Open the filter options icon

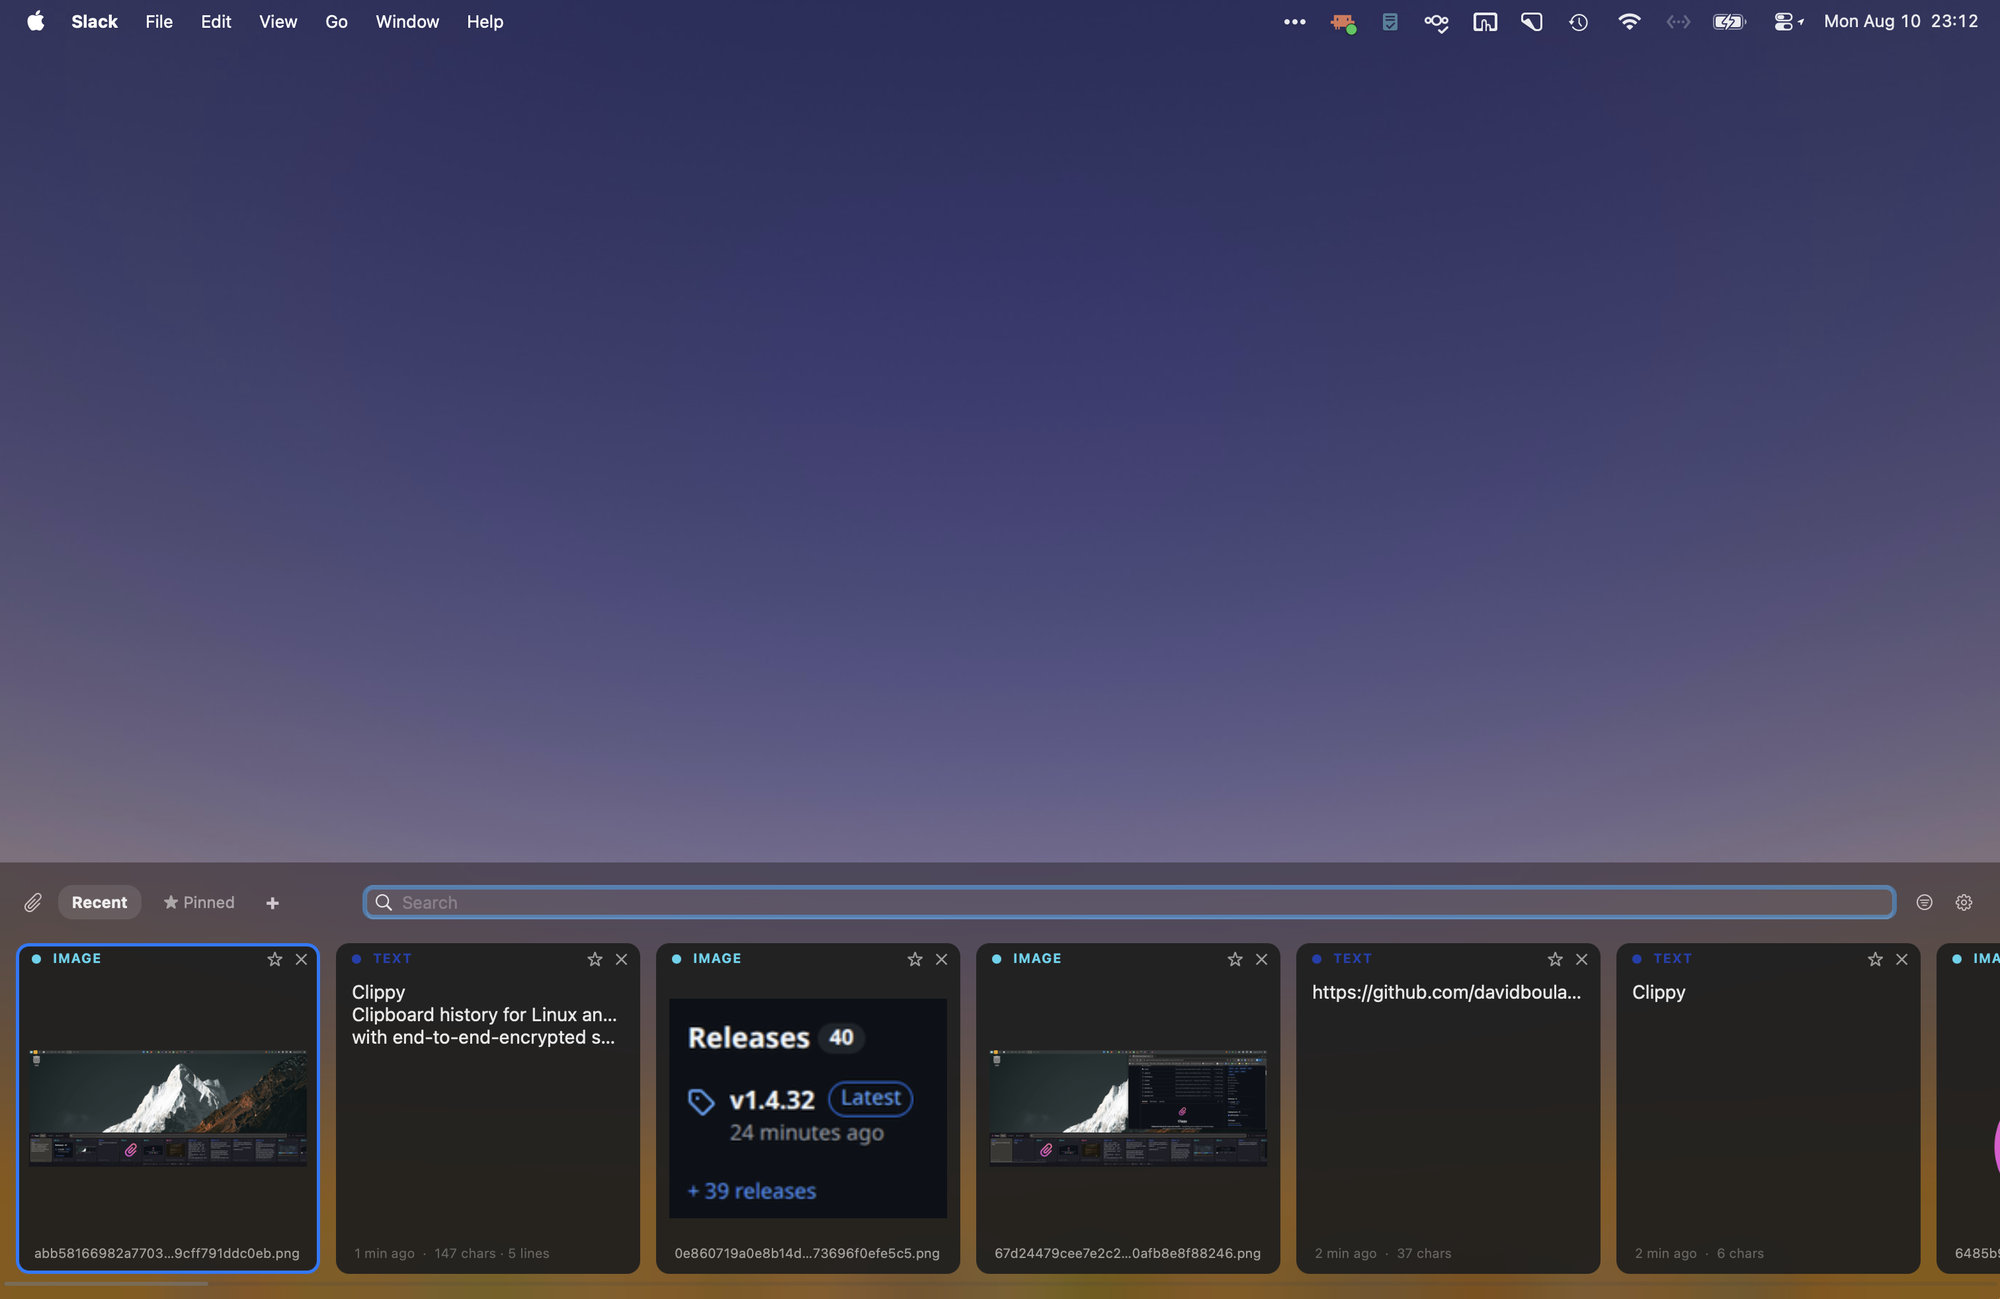tap(1924, 902)
